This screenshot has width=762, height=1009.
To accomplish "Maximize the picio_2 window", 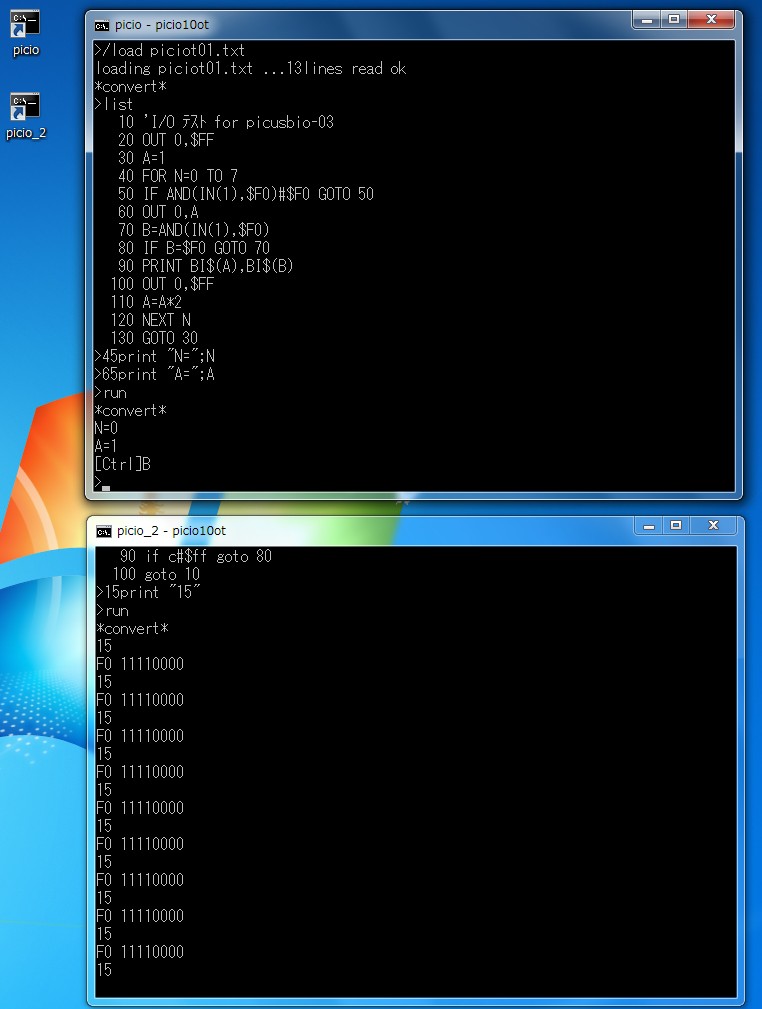I will 676,526.
